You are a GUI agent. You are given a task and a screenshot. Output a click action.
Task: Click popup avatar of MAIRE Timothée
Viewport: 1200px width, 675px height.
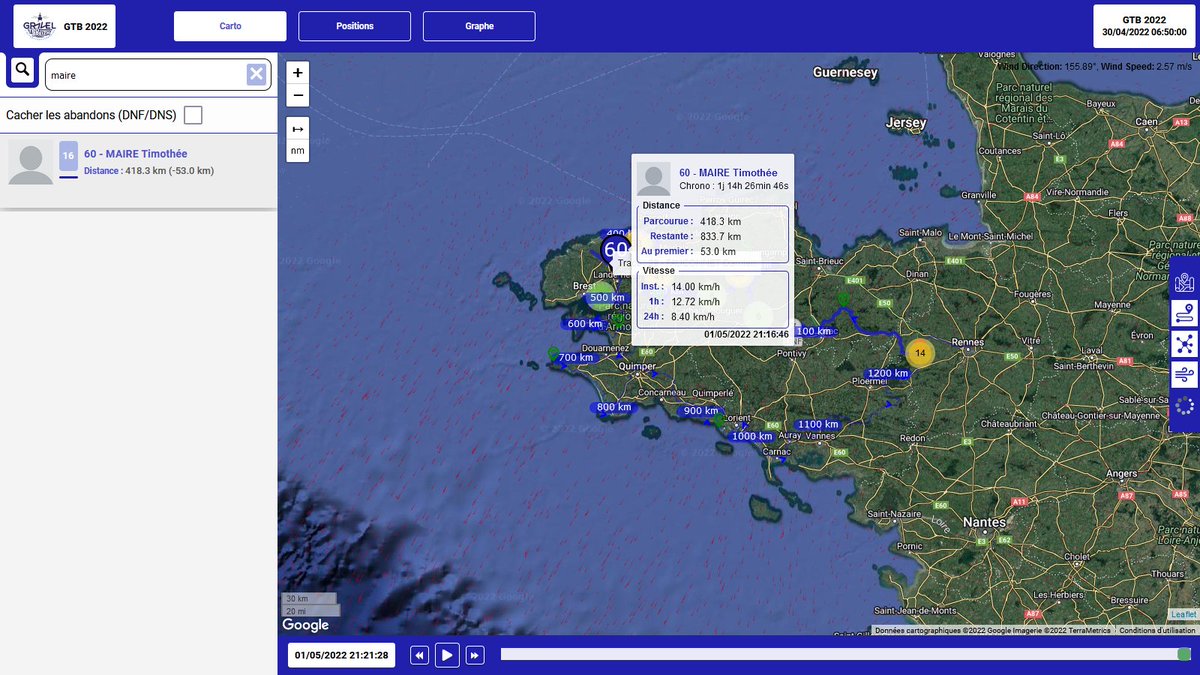(x=654, y=179)
